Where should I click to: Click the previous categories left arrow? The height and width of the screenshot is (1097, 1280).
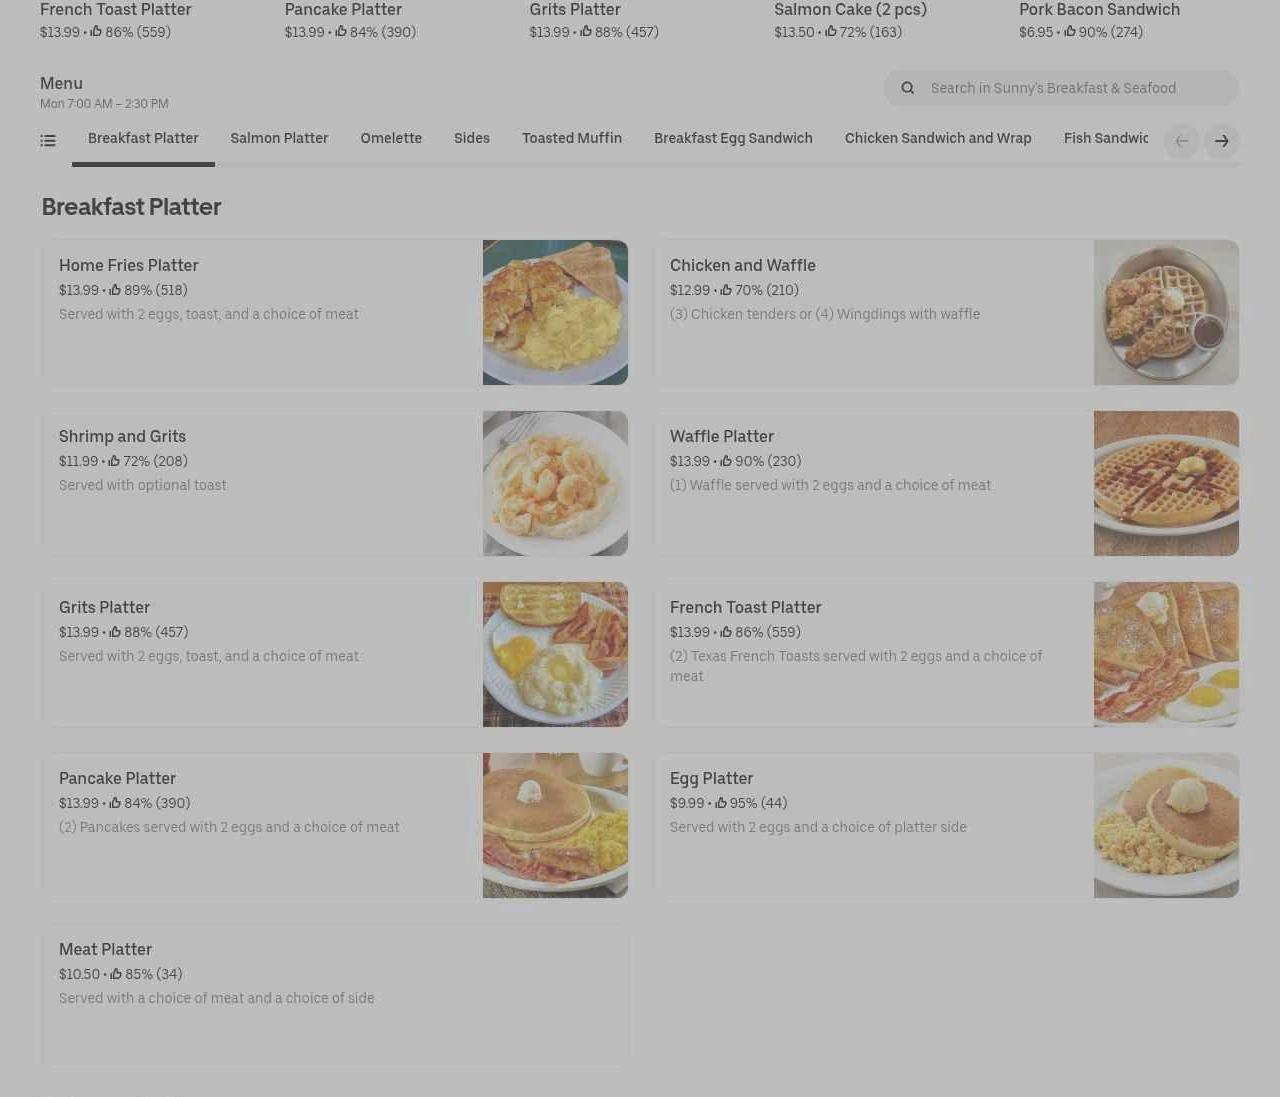point(1181,141)
